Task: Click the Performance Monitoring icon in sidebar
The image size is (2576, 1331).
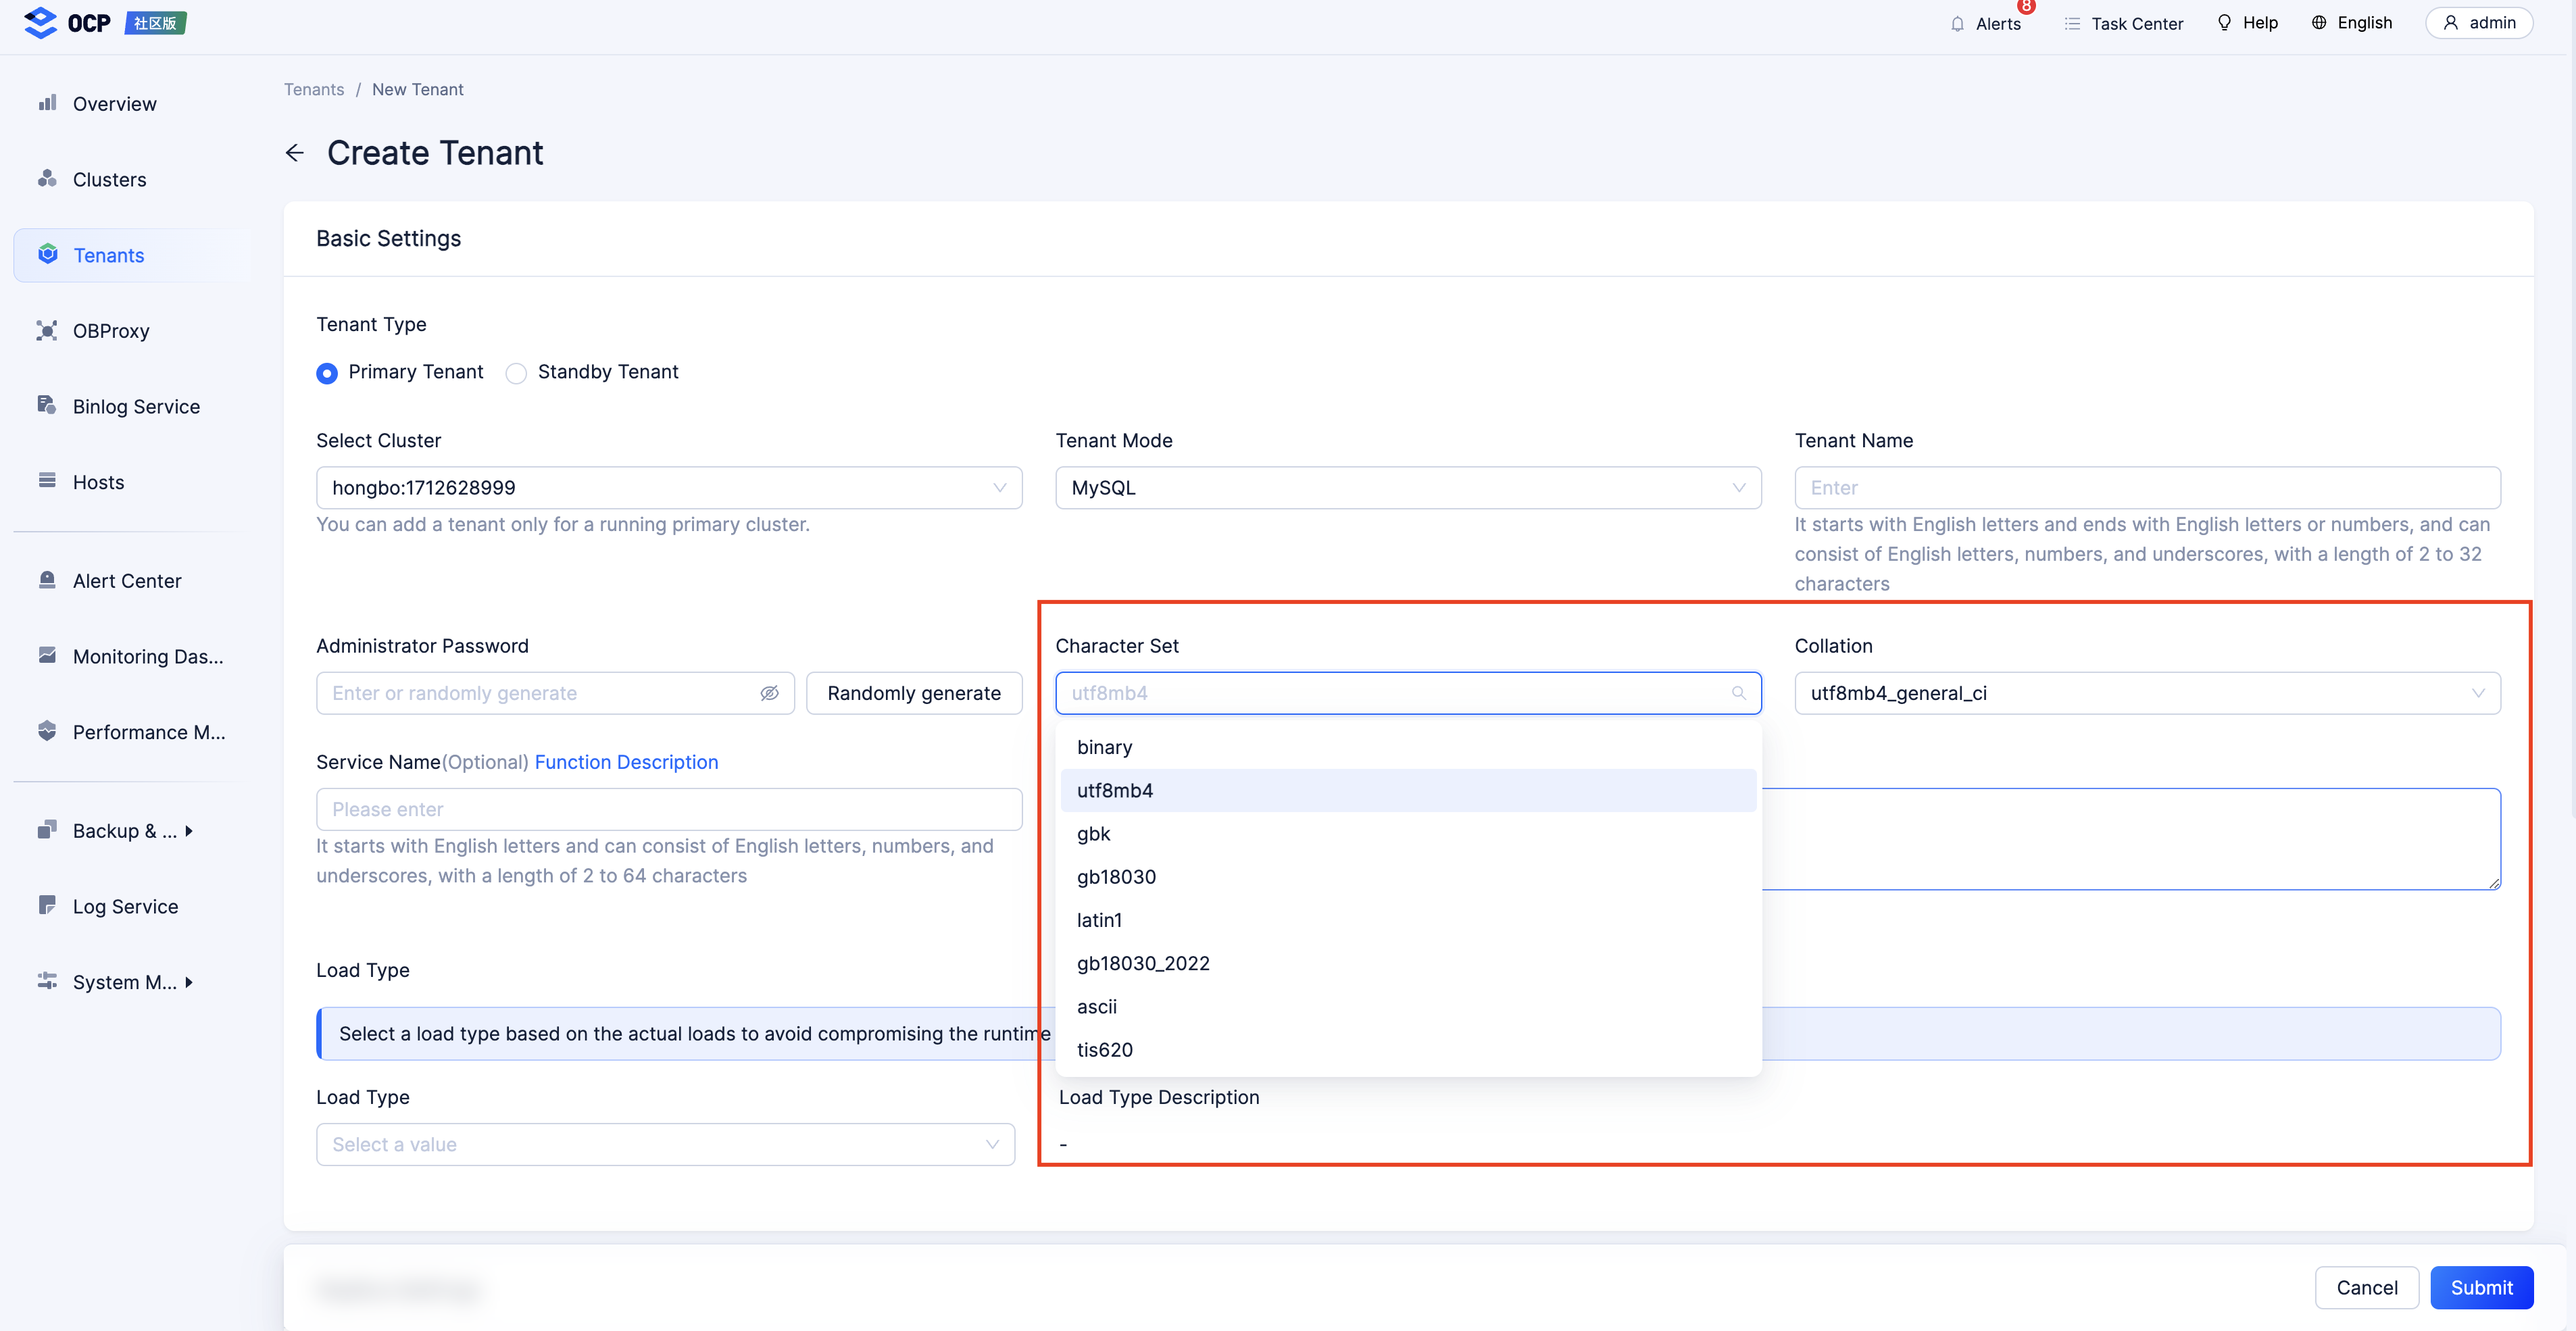Action: pos(47,731)
